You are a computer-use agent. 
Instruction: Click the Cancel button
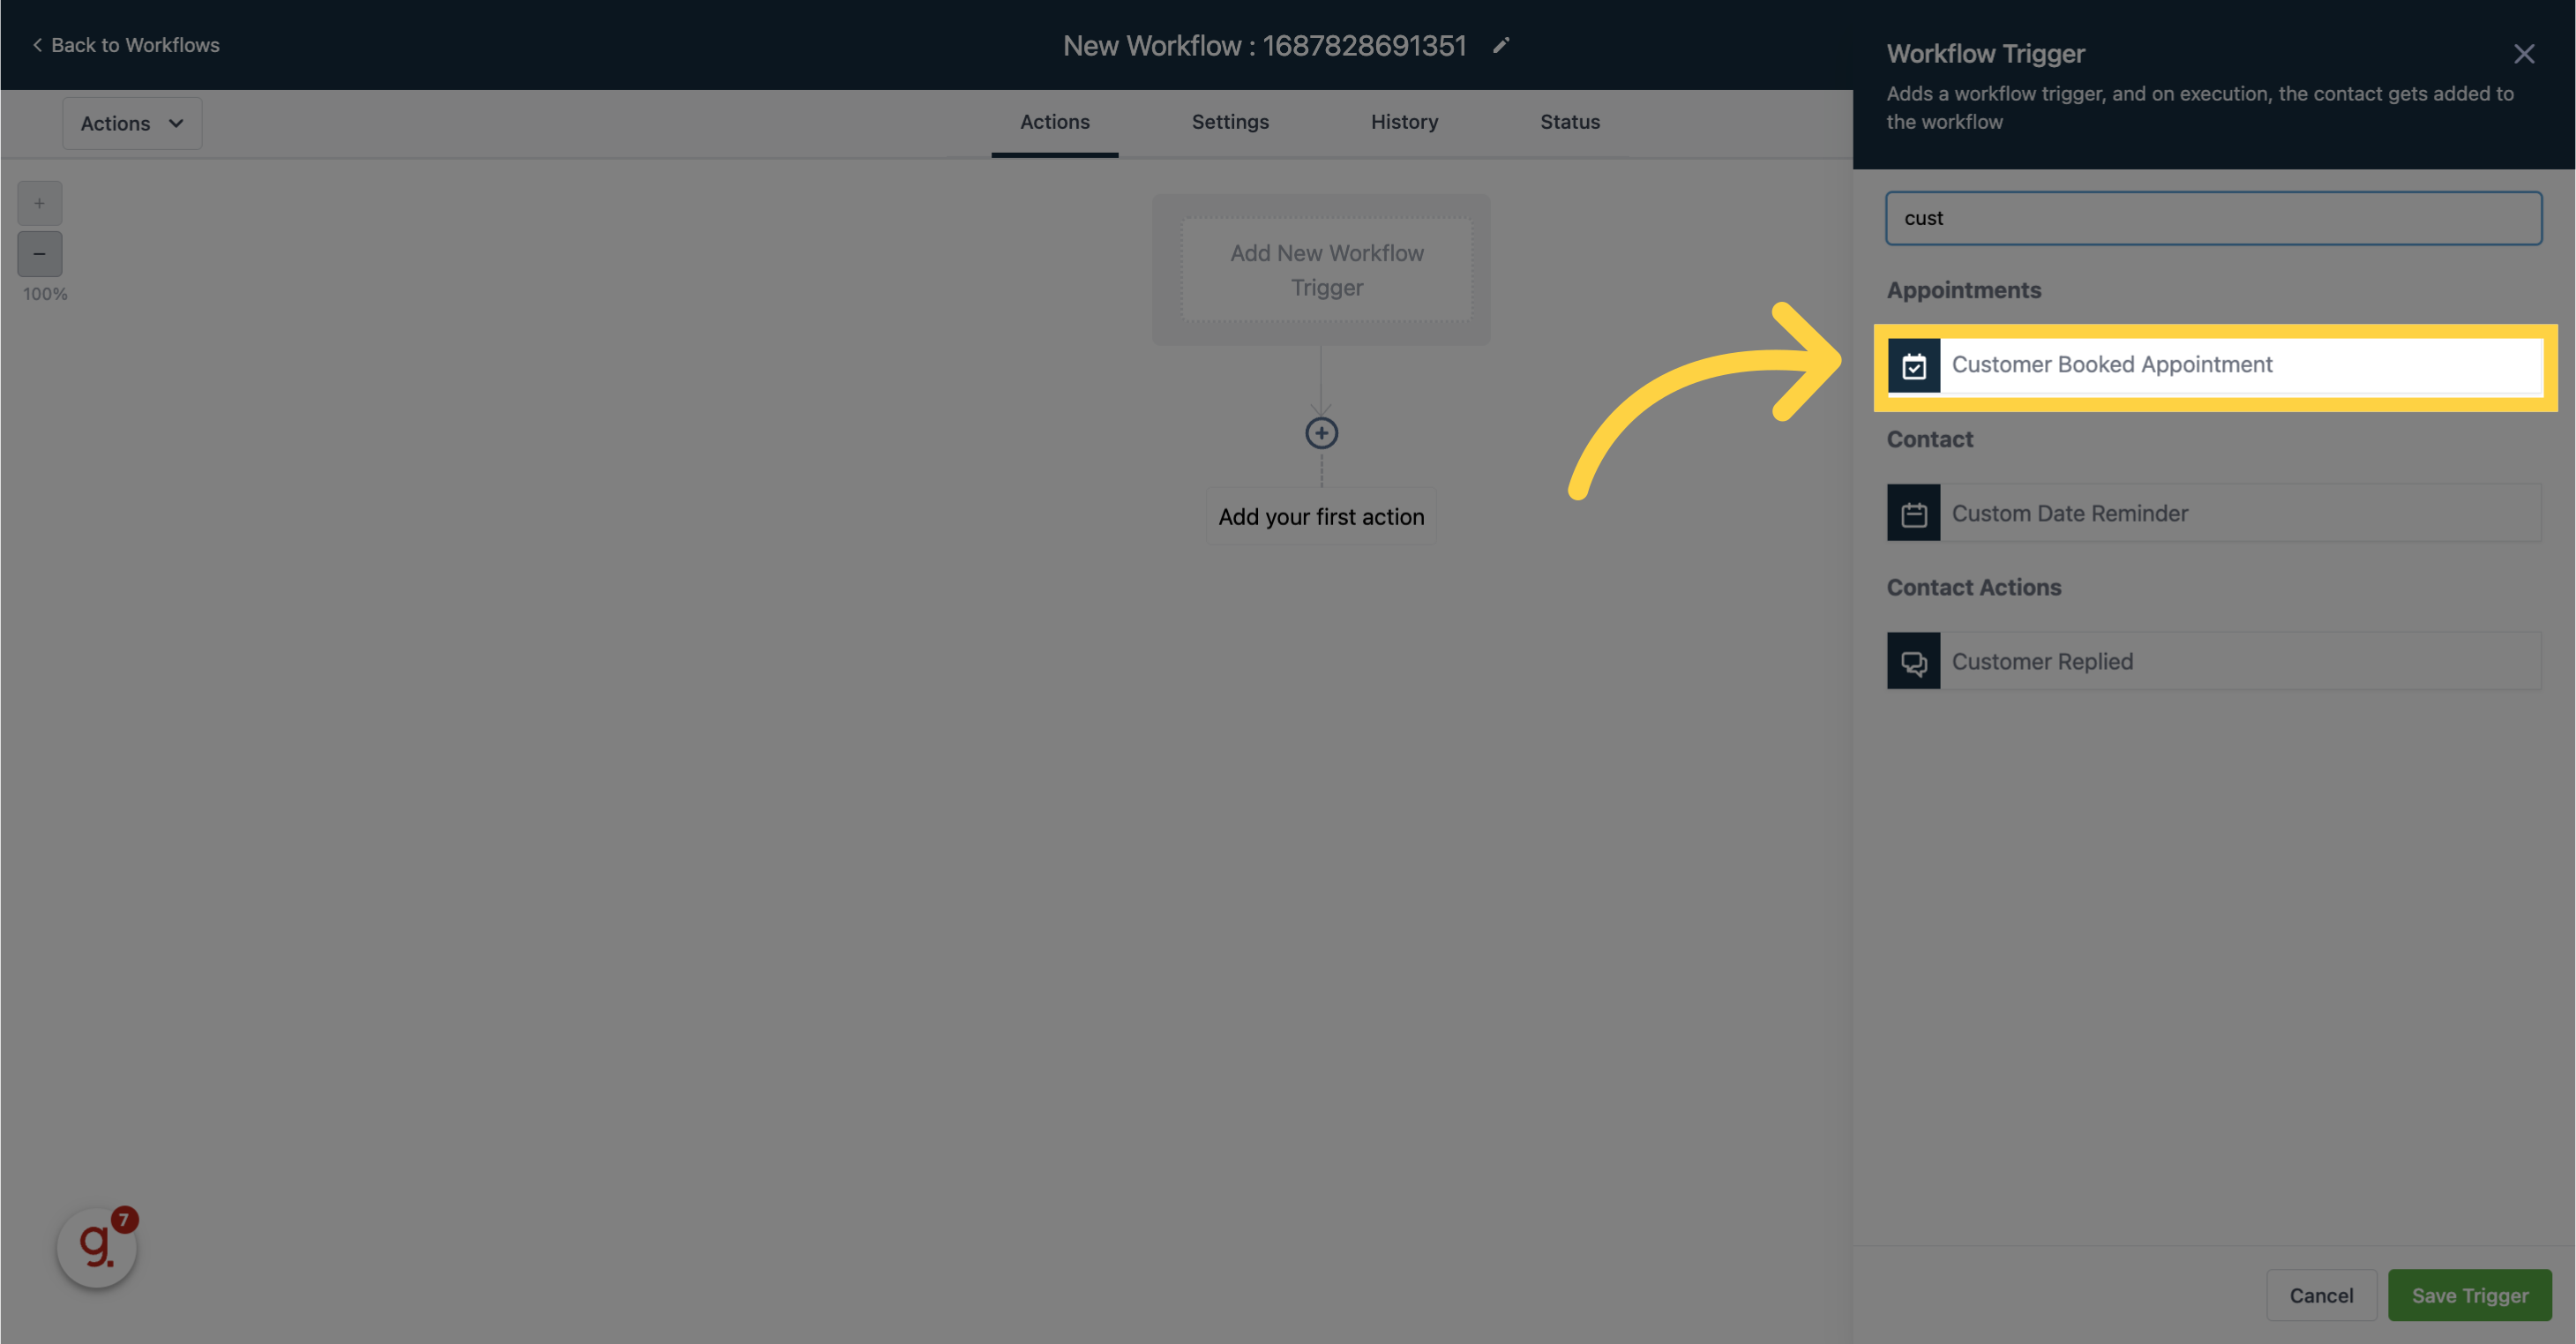click(2321, 1295)
